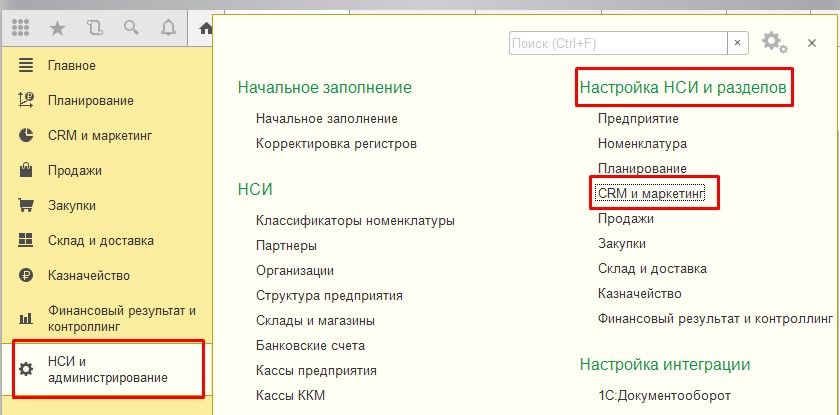The image size is (840, 415).
Task: Clear the search field with x button
Action: pos(737,43)
